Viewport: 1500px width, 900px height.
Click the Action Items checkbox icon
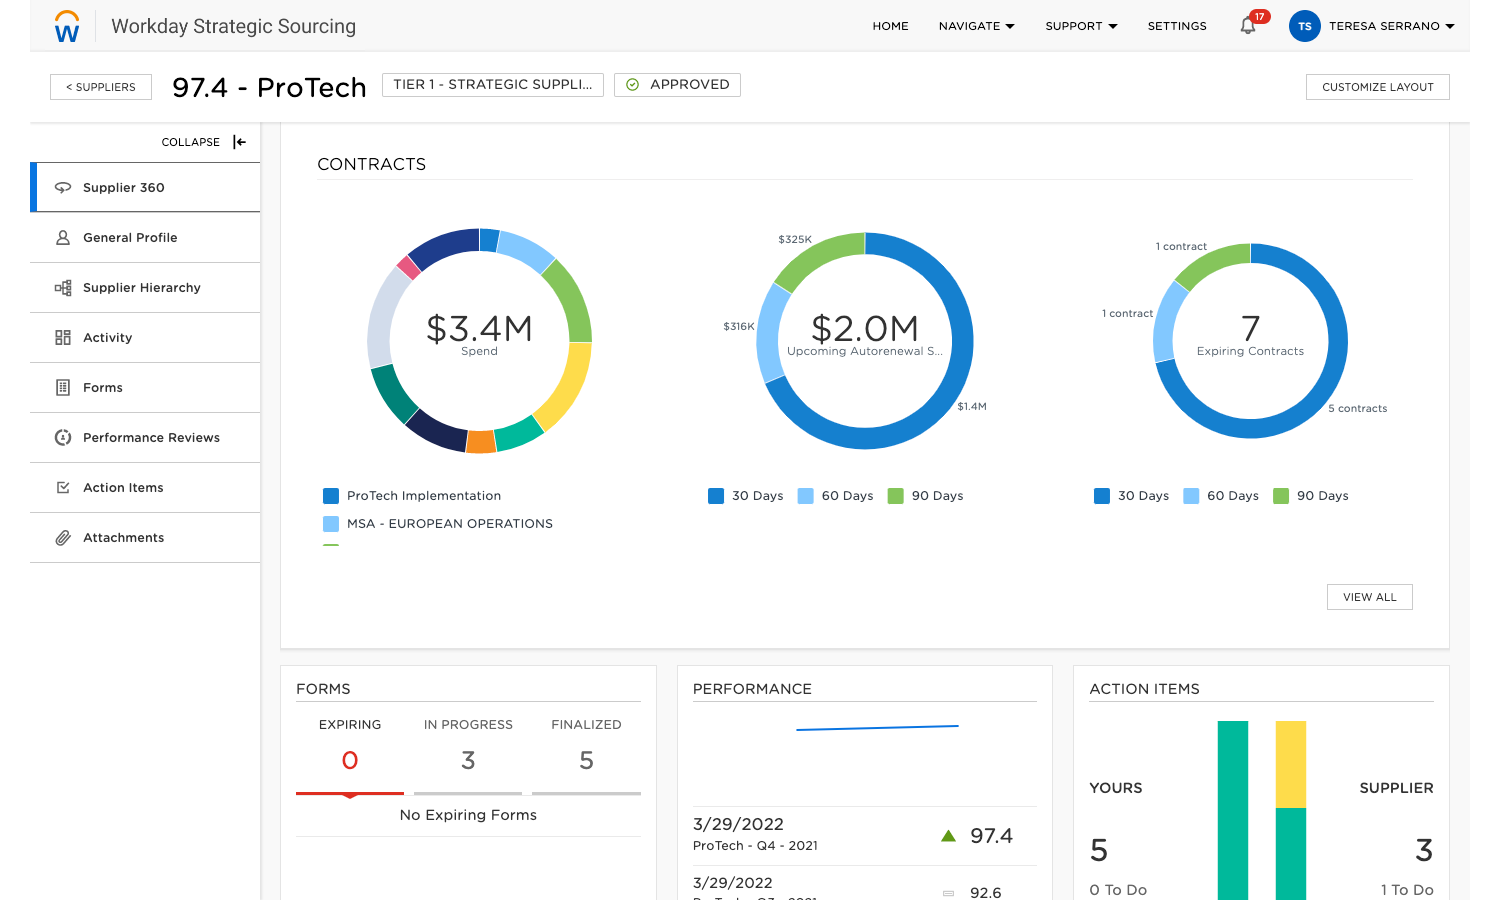click(x=63, y=488)
